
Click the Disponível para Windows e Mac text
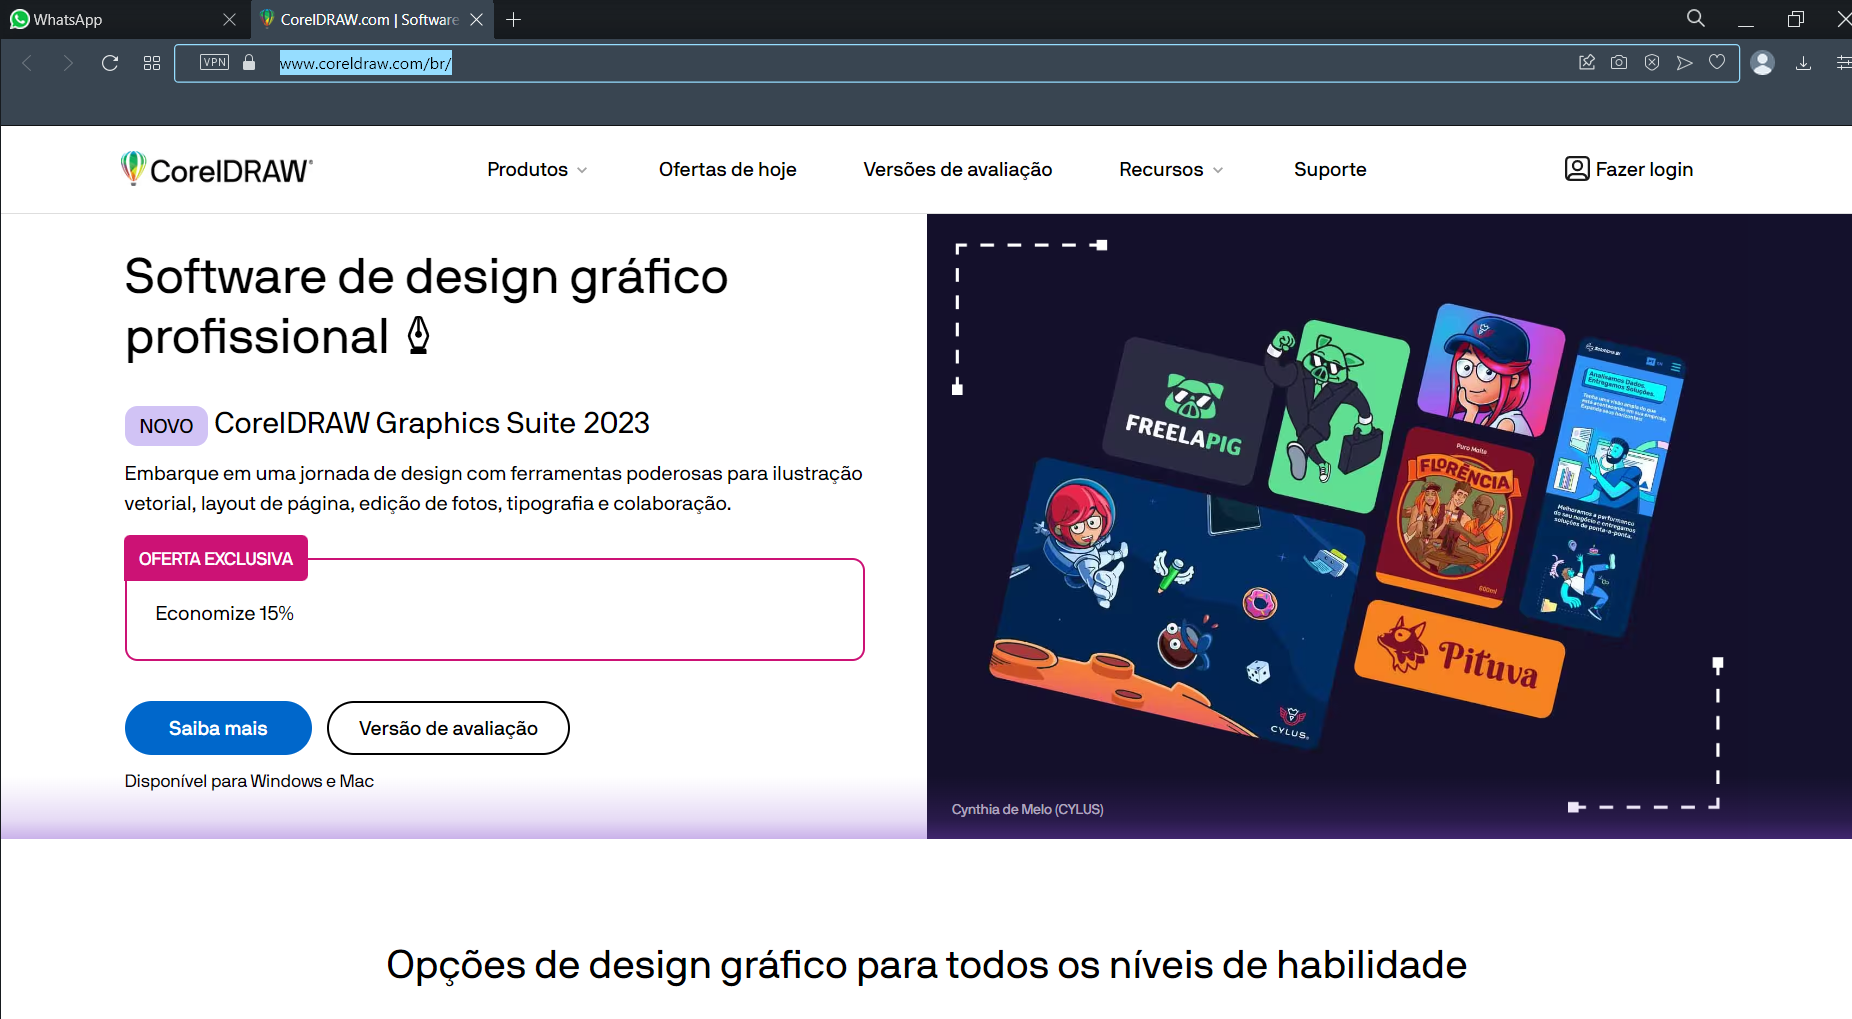pos(249,781)
